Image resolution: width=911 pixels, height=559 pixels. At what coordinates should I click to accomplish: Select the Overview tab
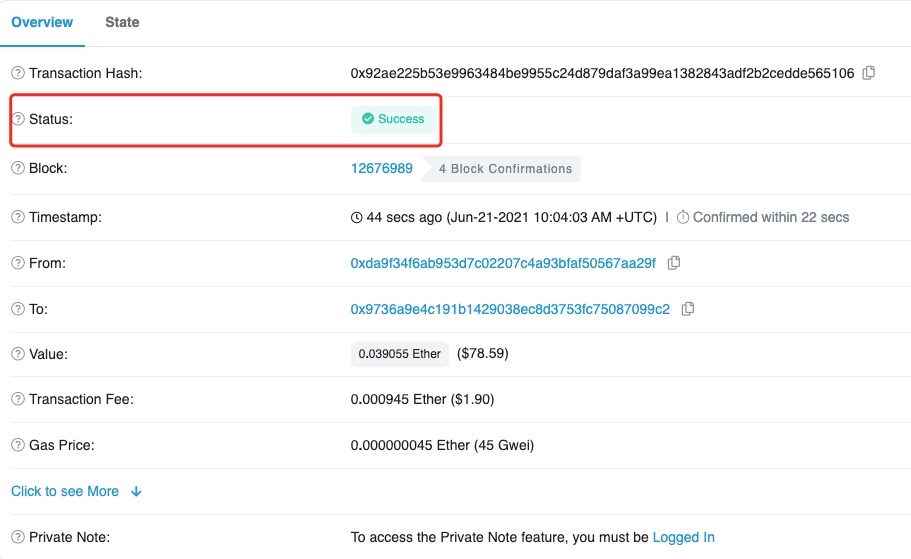tap(42, 22)
